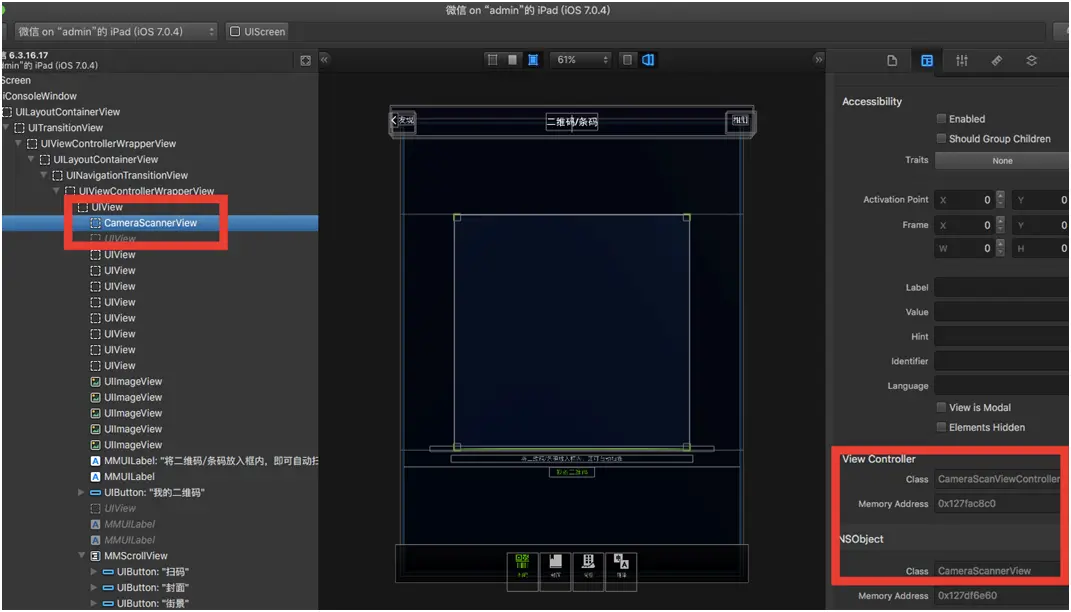Select the Identity inspector tab icon
1071x612 pixels.
point(927,61)
